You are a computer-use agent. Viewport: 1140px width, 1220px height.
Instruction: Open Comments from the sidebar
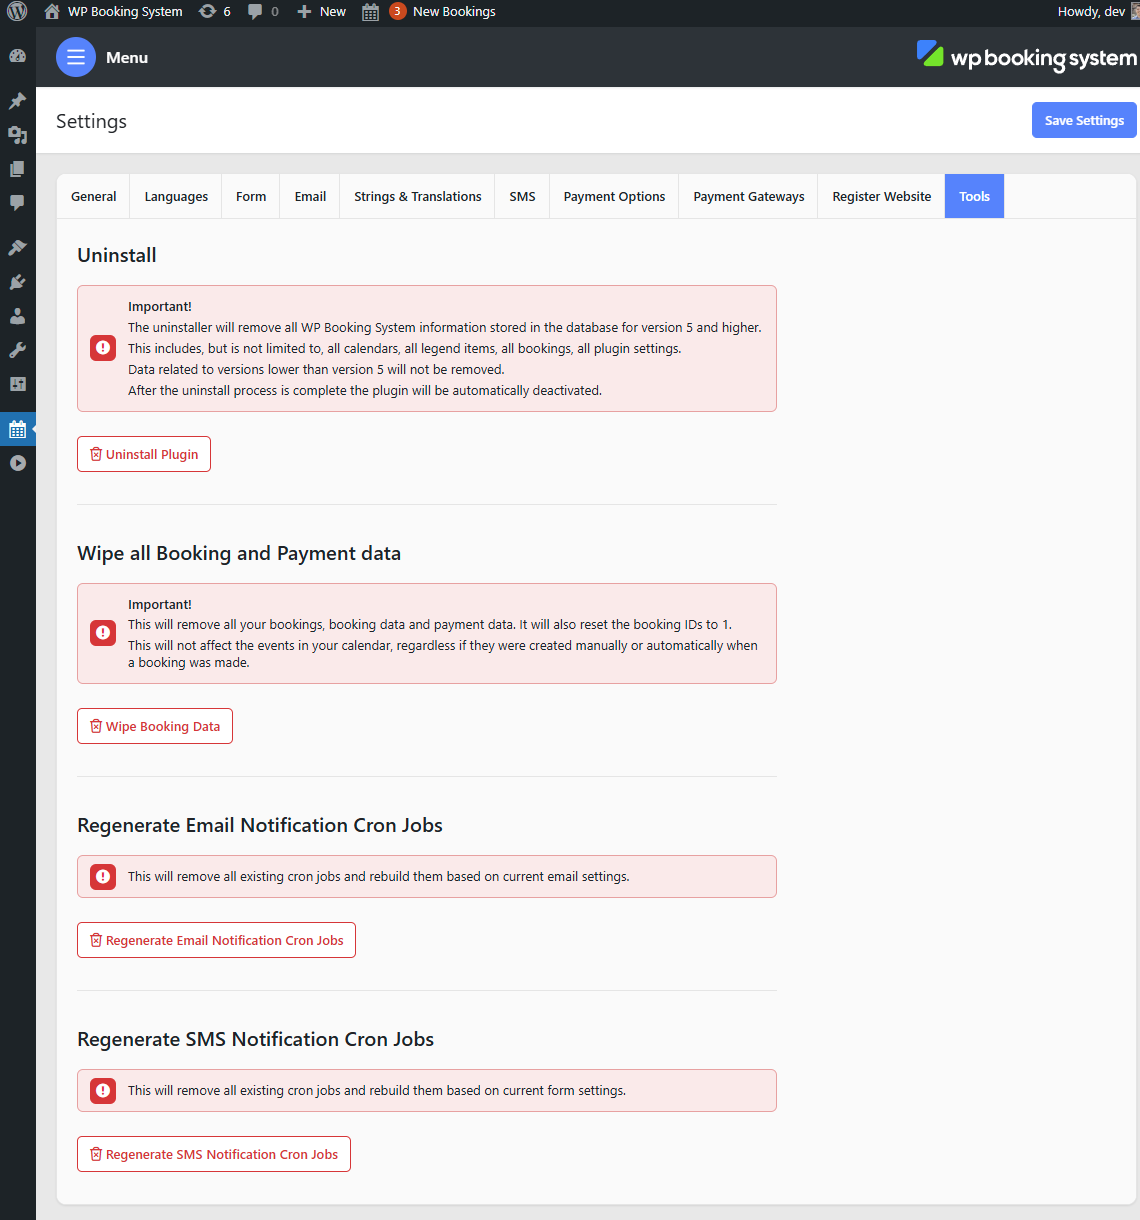tap(17, 203)
